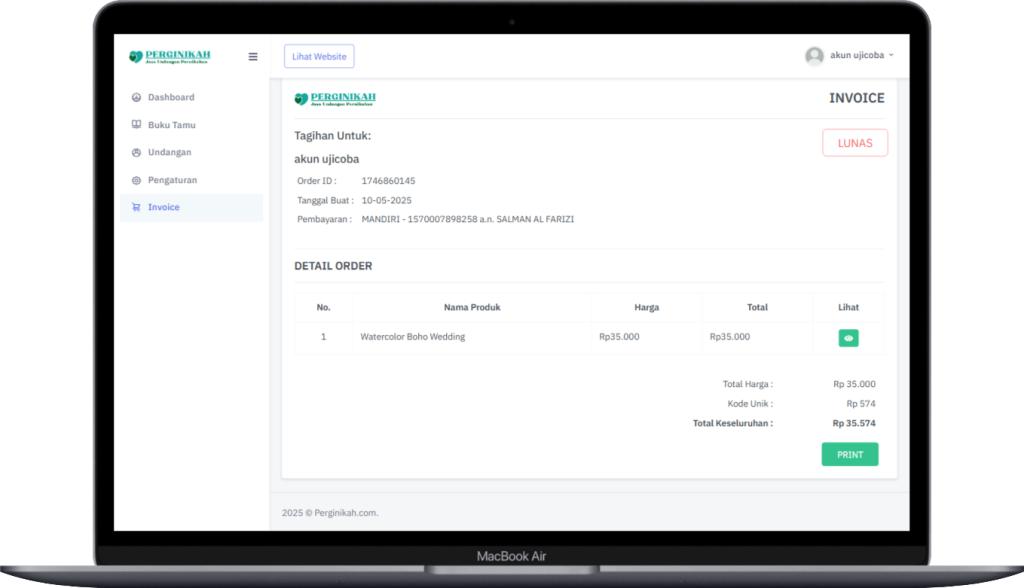Screen dimensions: 1024x588
Task: Click the Total Keseluruhan value Rp 35.574
Action: [854, 423]
